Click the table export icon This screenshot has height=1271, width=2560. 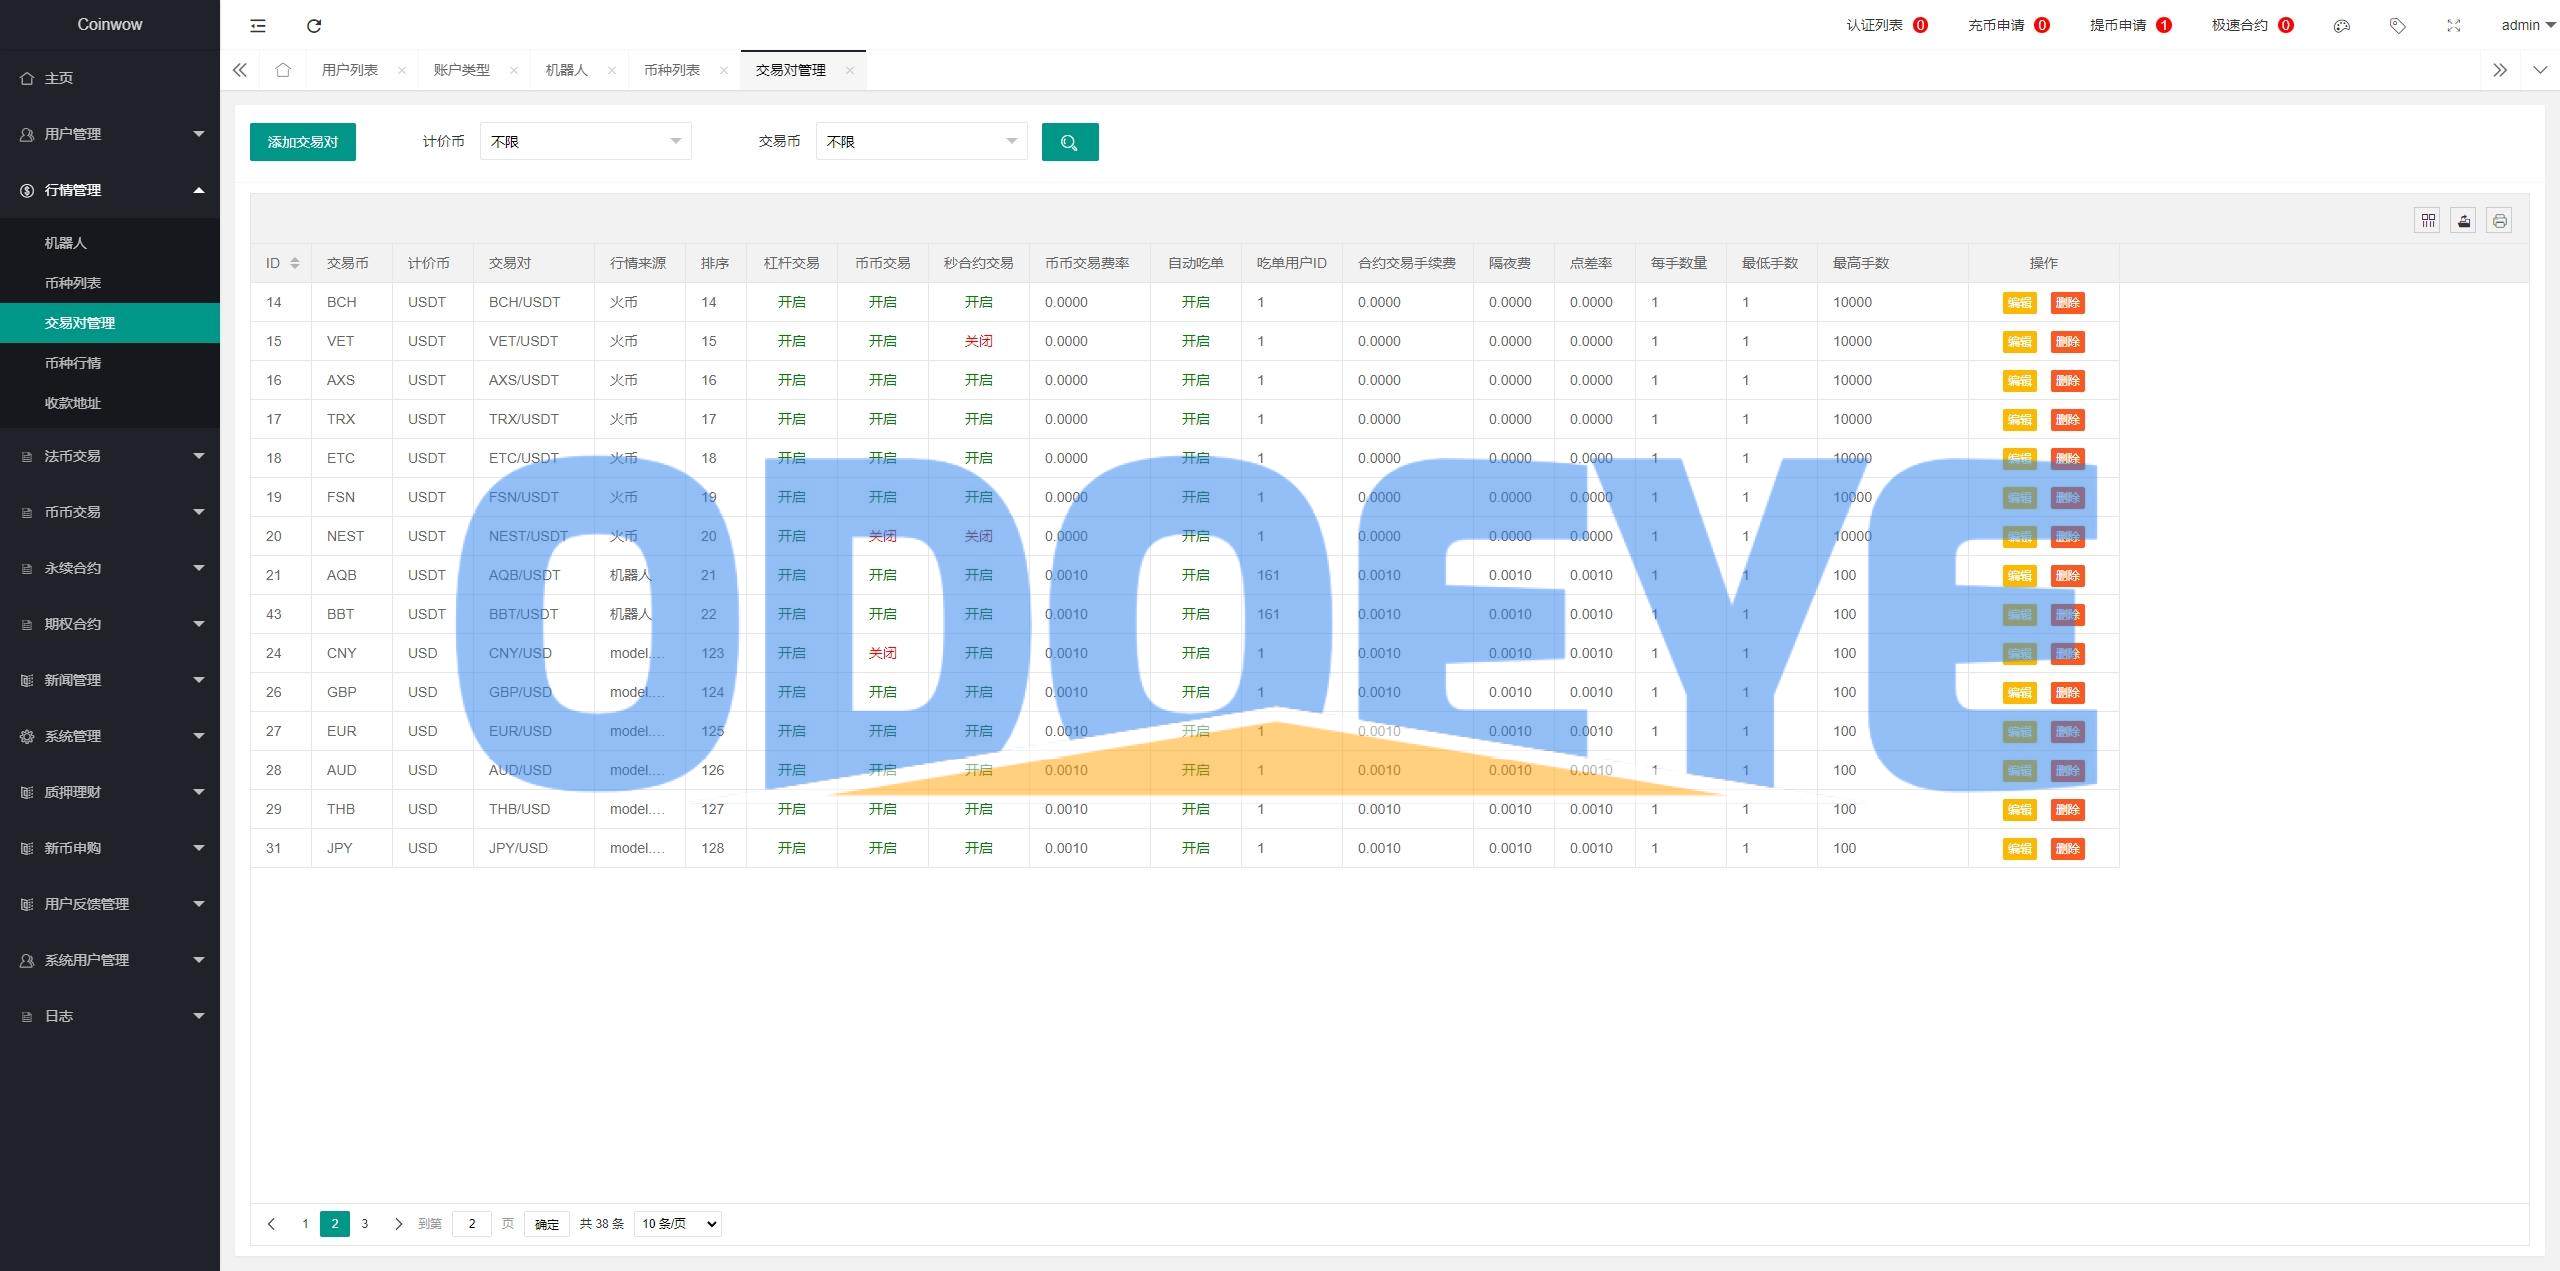2463,221
